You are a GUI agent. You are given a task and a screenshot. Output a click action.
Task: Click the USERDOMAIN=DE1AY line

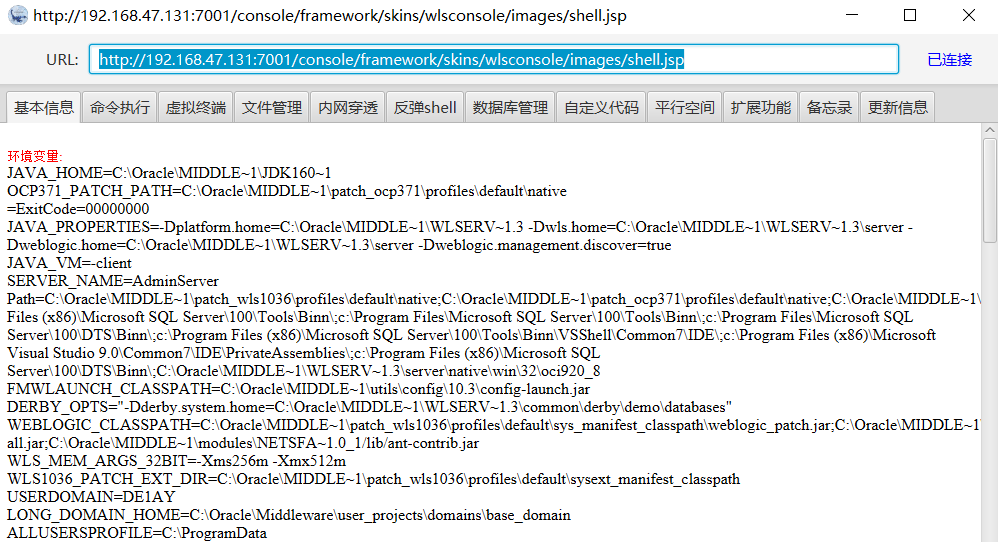(x=91, y=496)
